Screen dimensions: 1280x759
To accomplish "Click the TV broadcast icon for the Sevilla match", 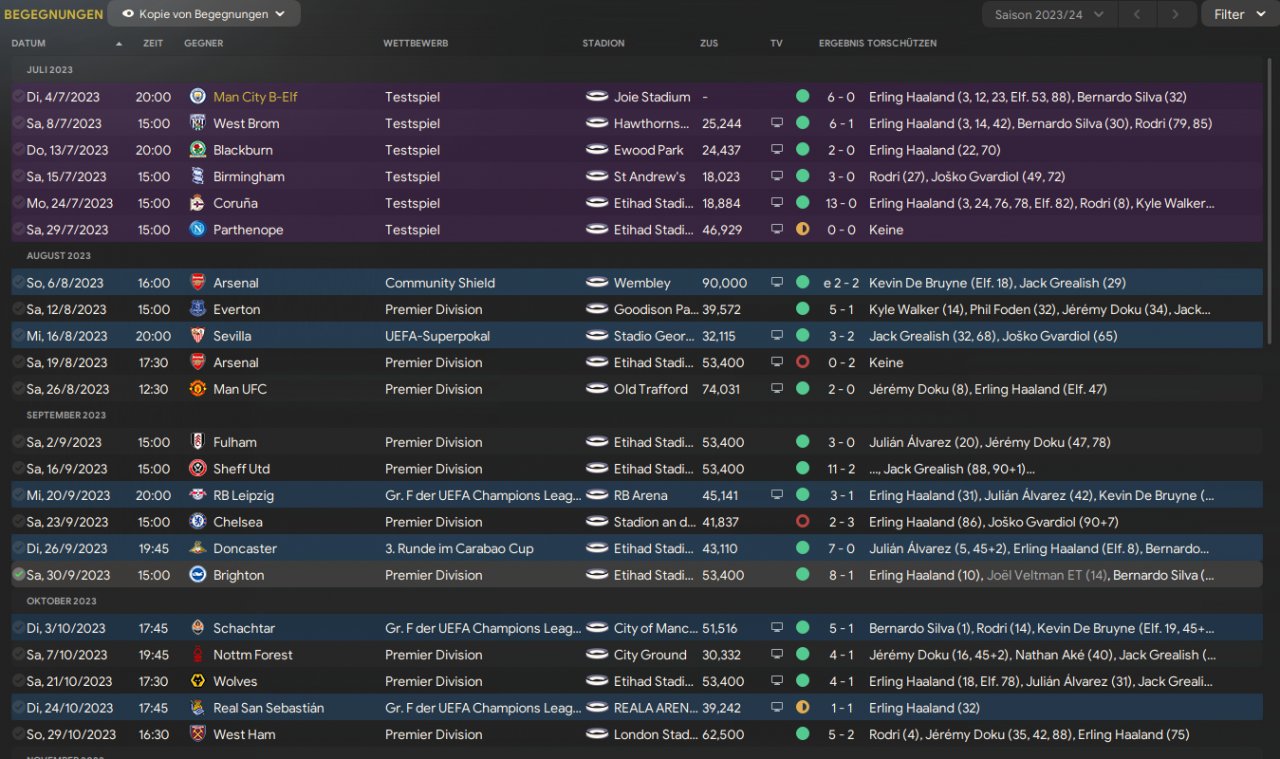I will [x=776, y=336].
